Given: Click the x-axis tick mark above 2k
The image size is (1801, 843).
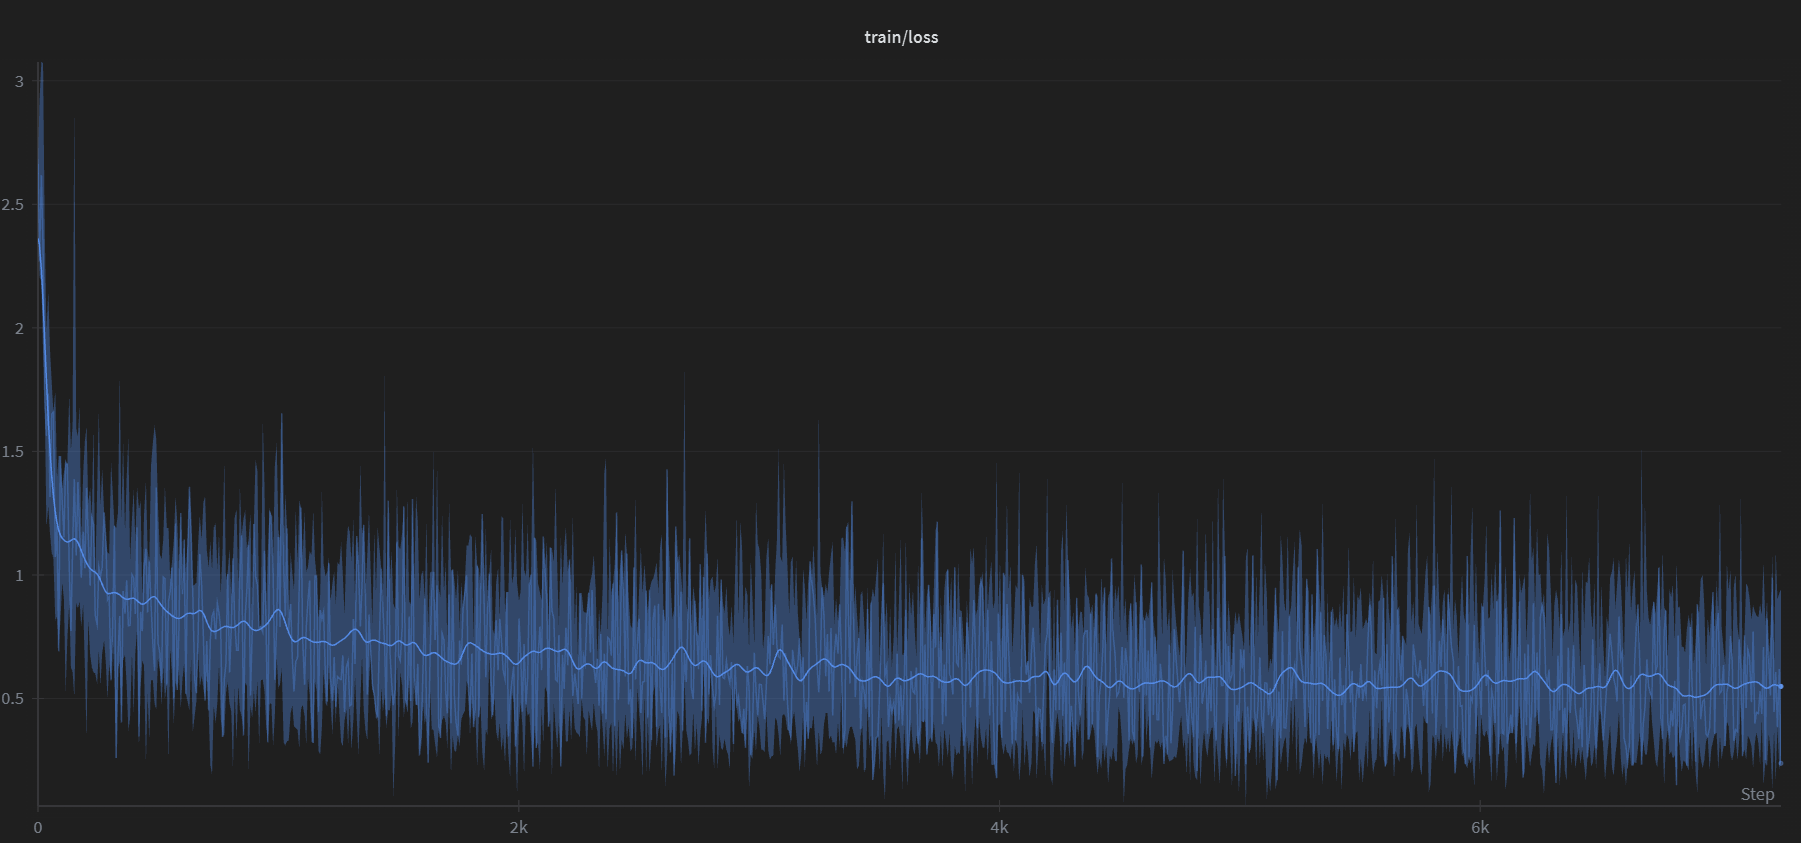Looking at the screenshot, I should click(x=518, y=809).
